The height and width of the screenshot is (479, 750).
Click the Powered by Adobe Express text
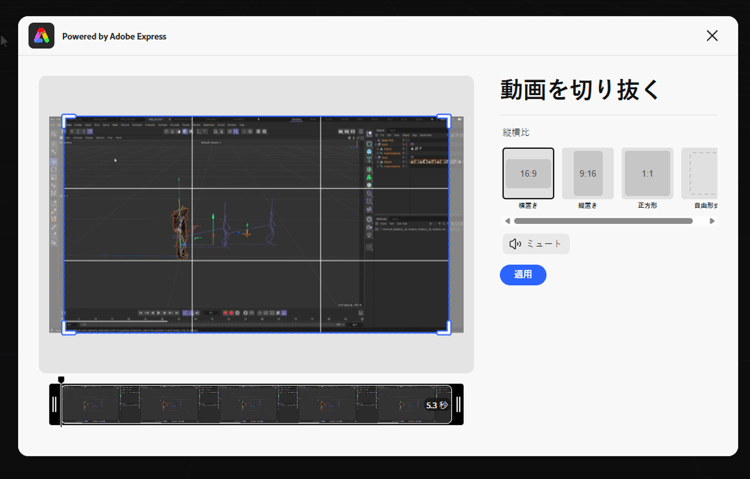pos(114,36)
